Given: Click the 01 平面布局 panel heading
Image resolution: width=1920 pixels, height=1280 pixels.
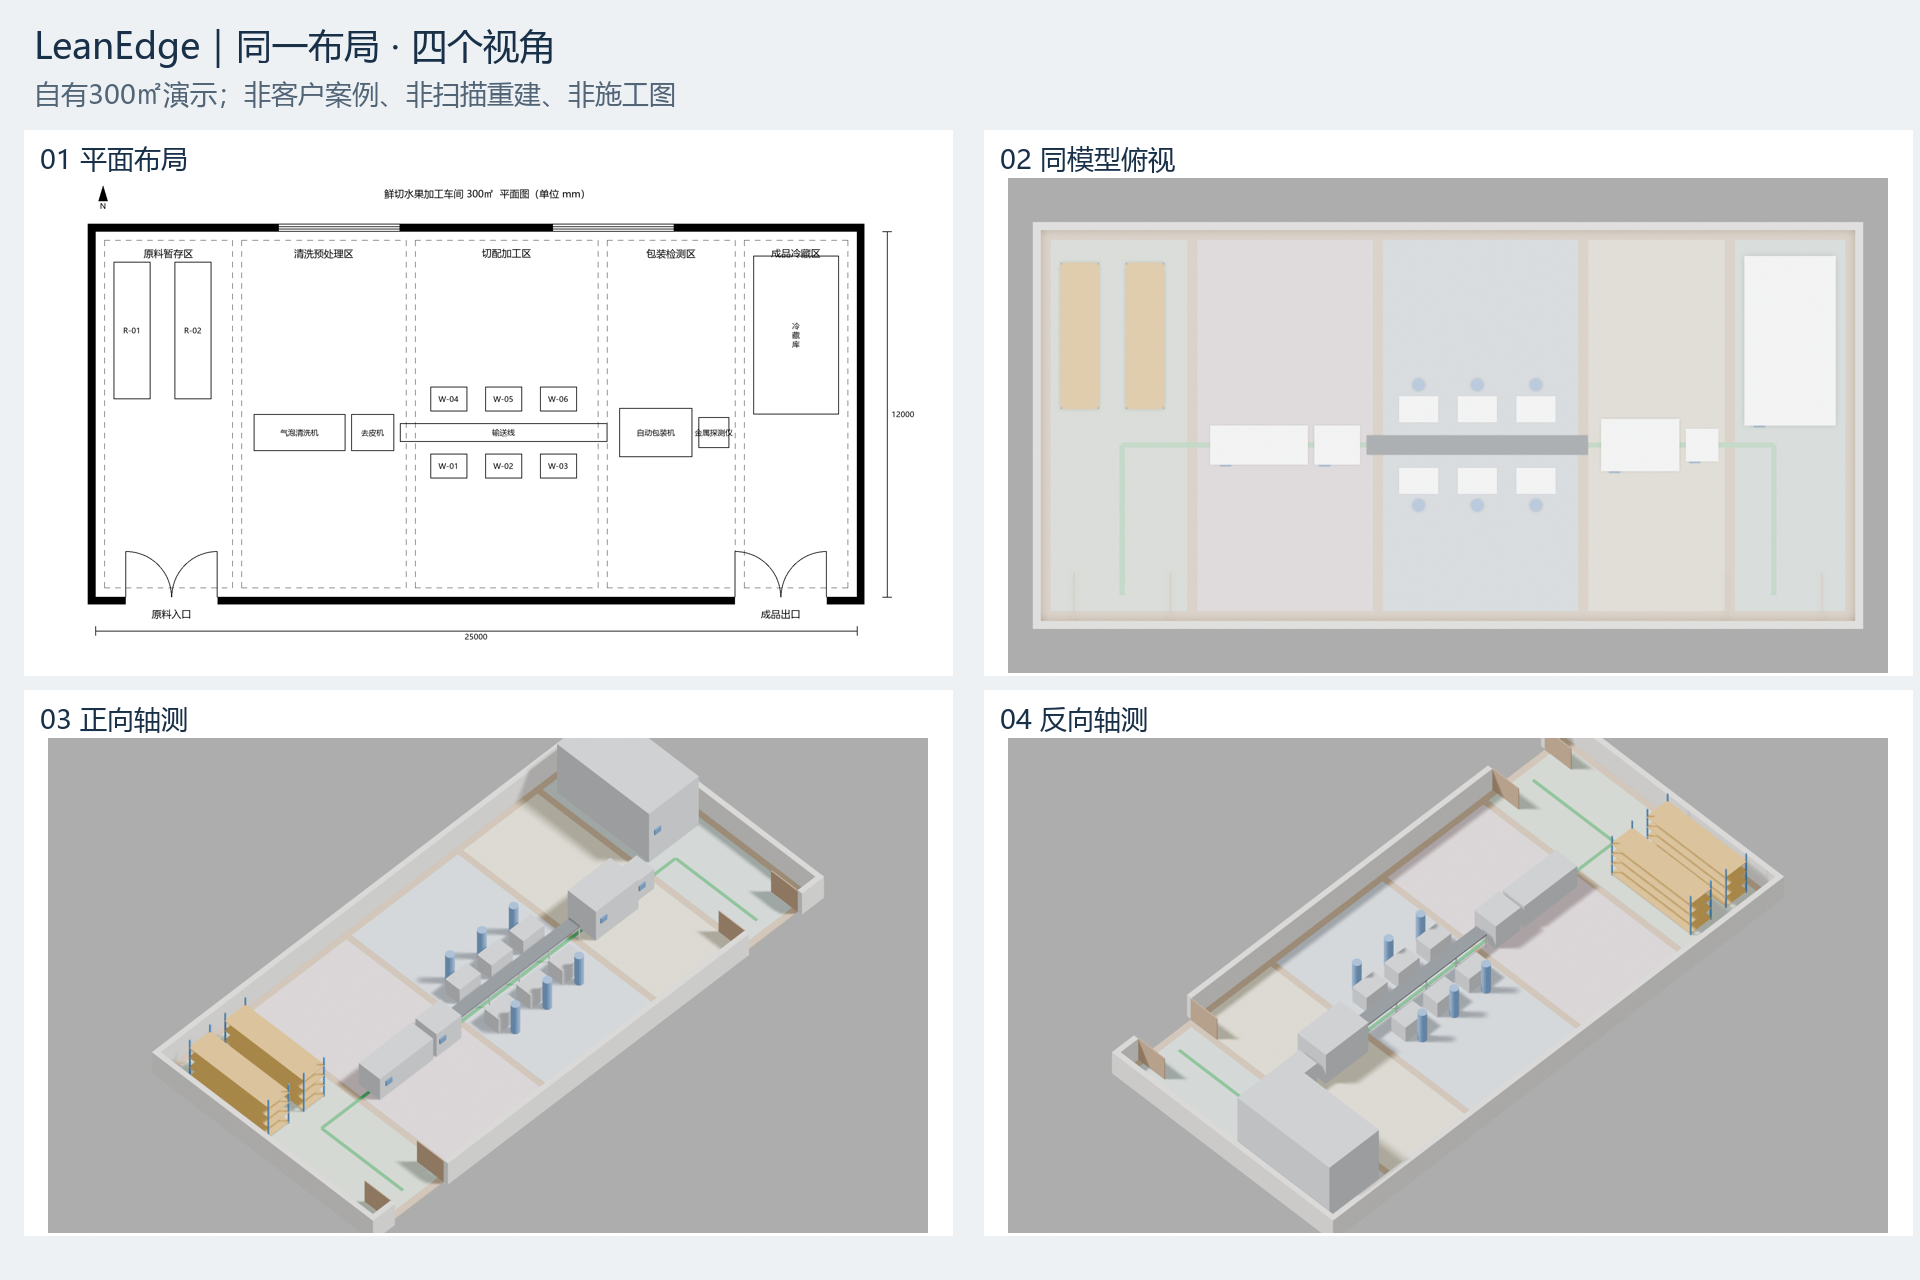Looking at the screenshot, I should [x=114, y=160].
